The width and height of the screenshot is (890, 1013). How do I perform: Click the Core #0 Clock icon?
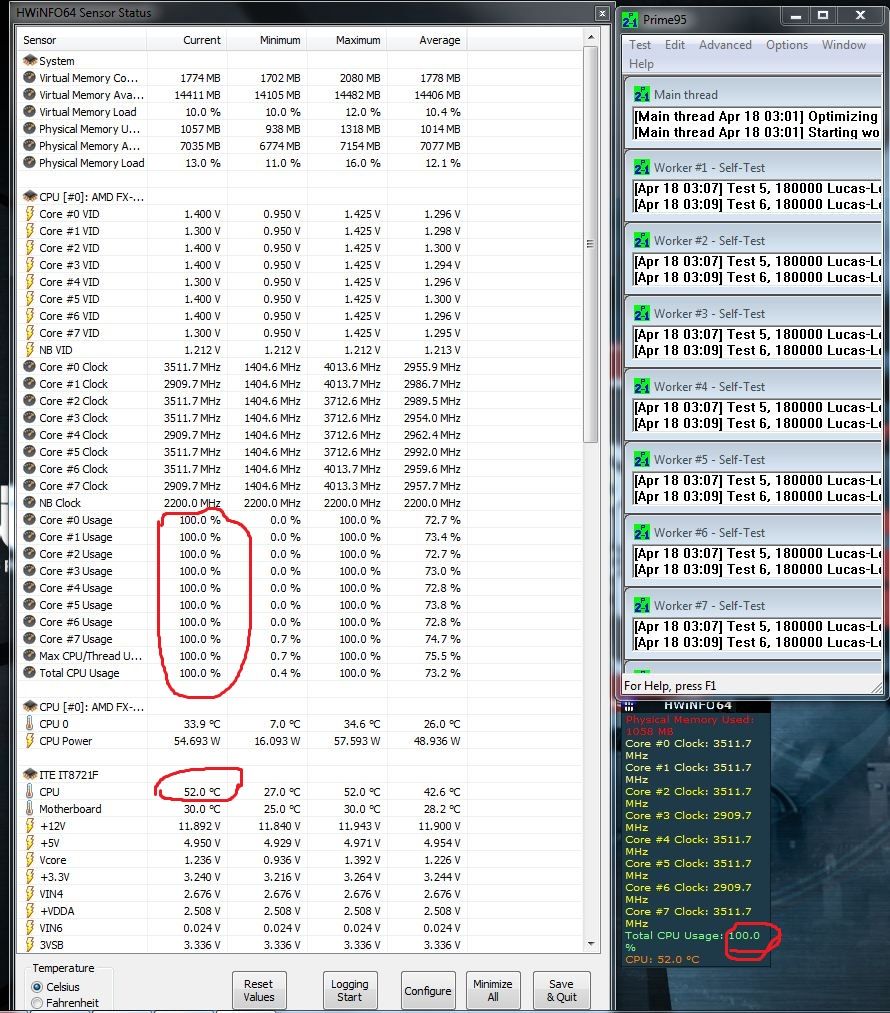click(x=29, y=367)
